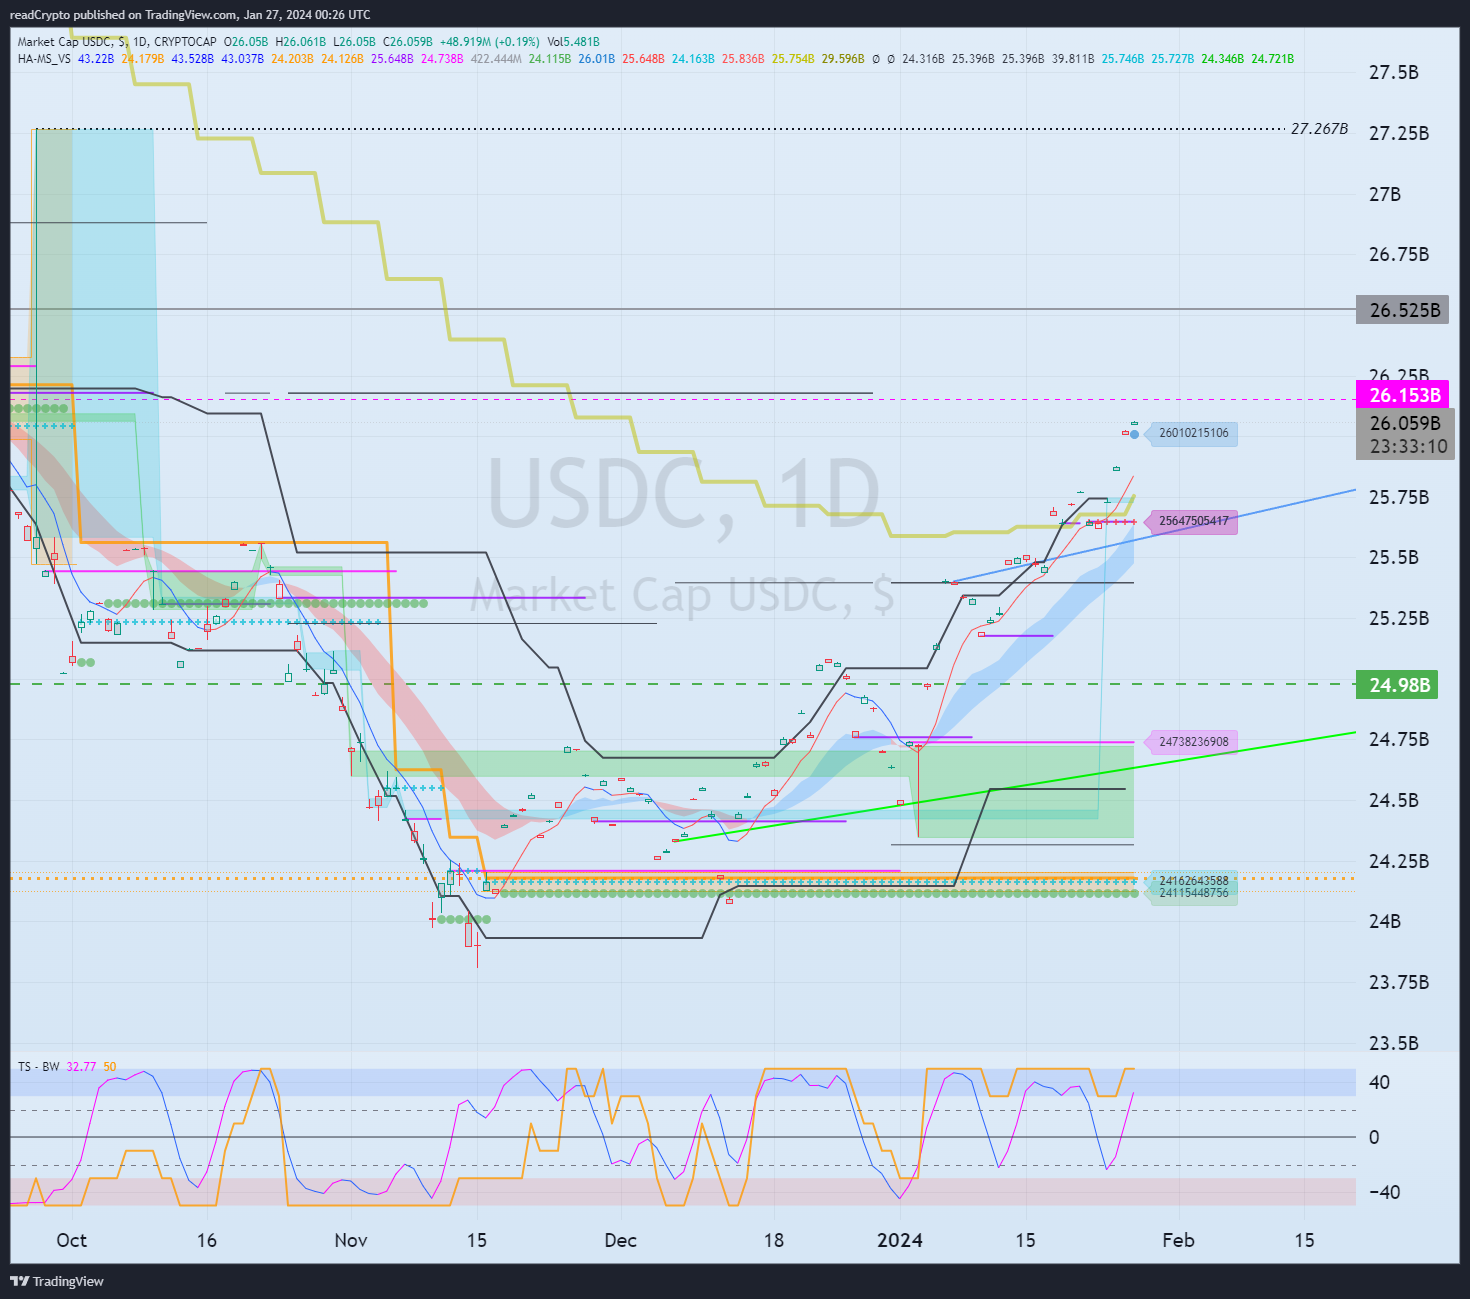Select the 26010215106 chart price tag
The width and height of the screenshot is (1470, 1299).
tap(1193, 433)
